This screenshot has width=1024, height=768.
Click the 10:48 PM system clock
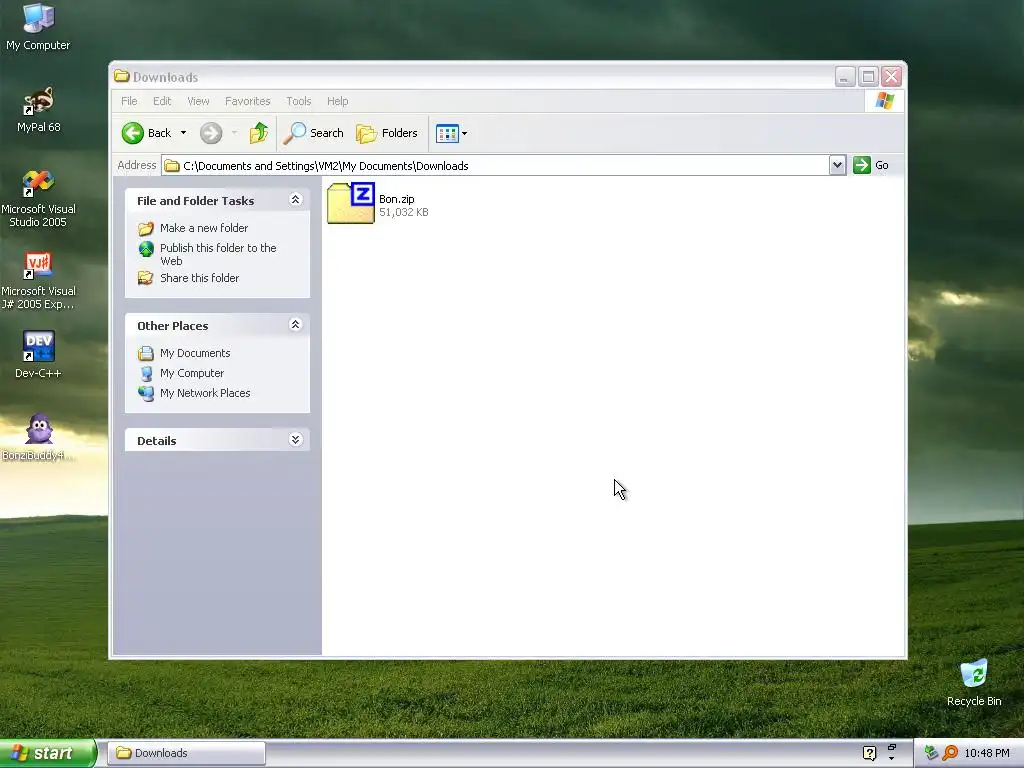tap(987, 753)
